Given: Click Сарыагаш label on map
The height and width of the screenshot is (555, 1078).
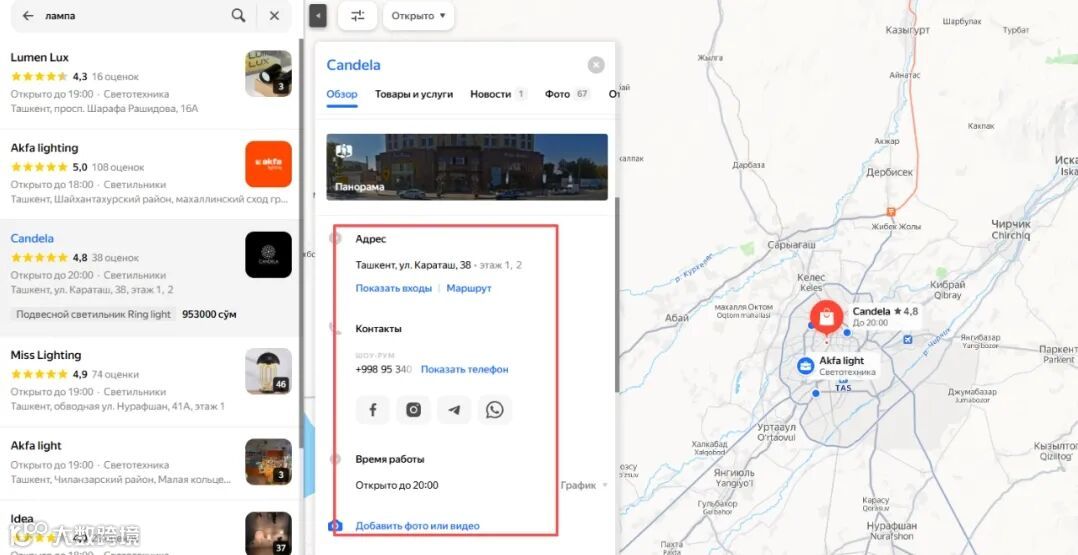Looking at the screenshot, I should 791,244.
